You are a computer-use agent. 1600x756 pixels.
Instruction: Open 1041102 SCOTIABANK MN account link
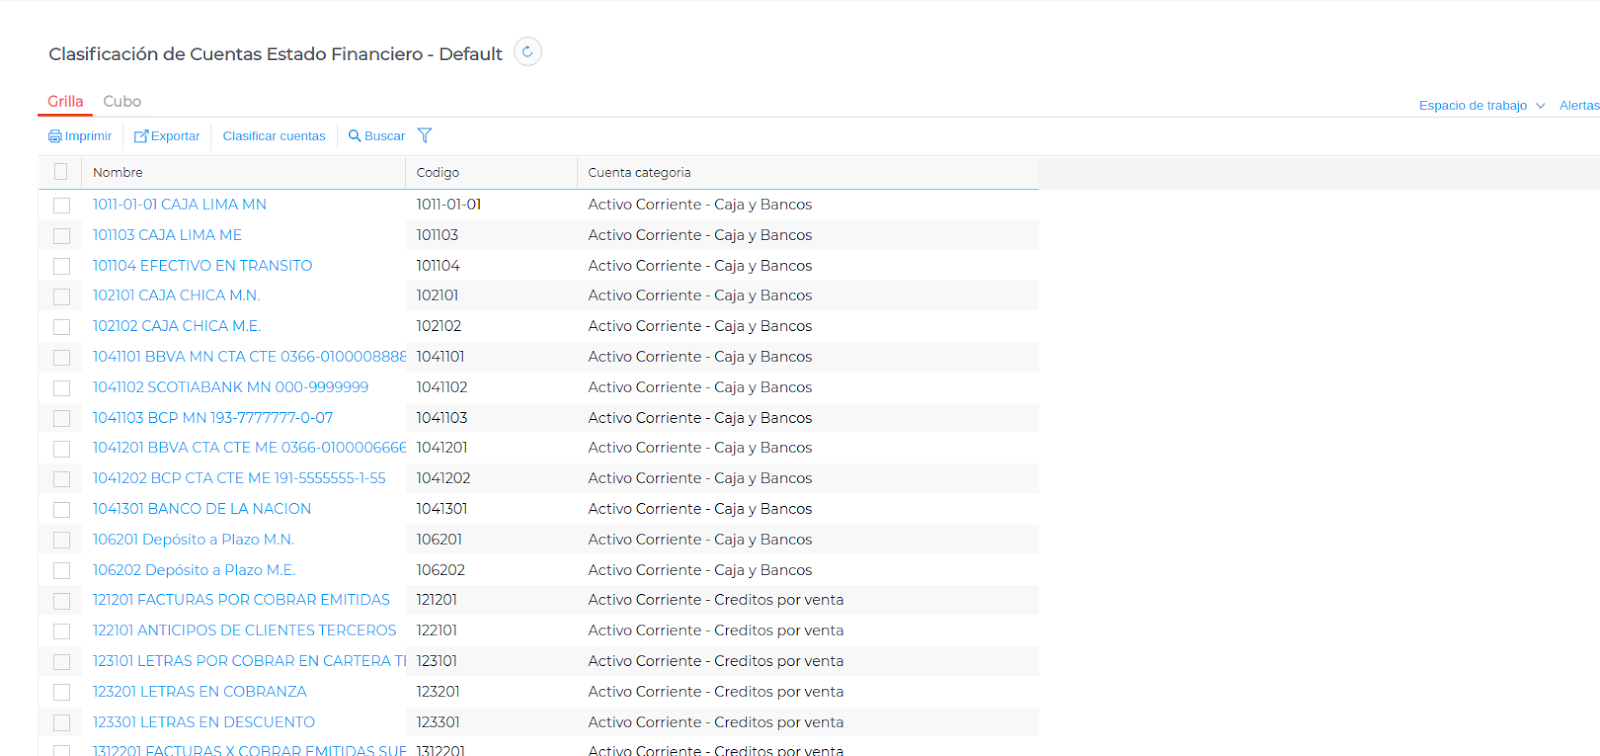tap(230, 387)
